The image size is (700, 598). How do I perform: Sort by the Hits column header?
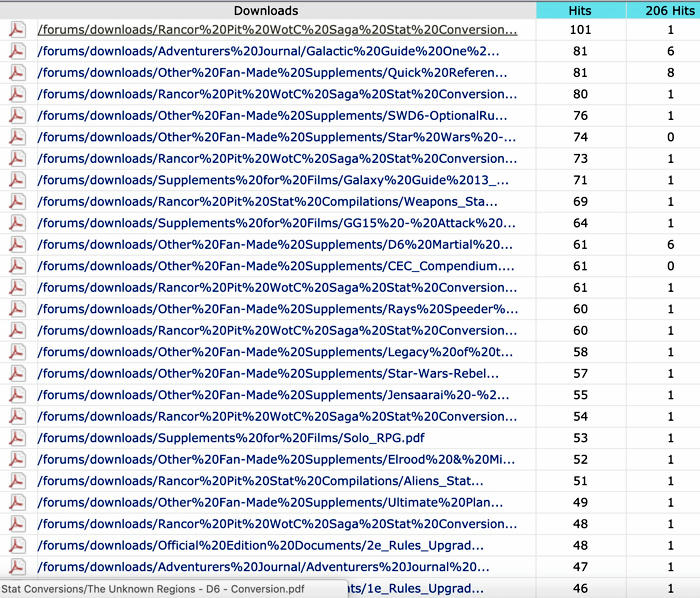tap(580, 10)
